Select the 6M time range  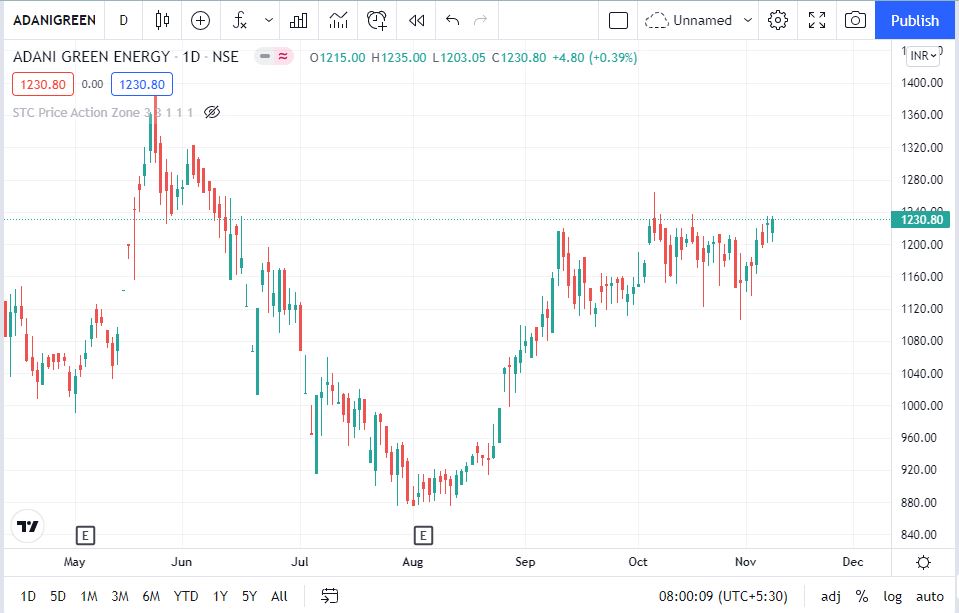click(151, 596)
